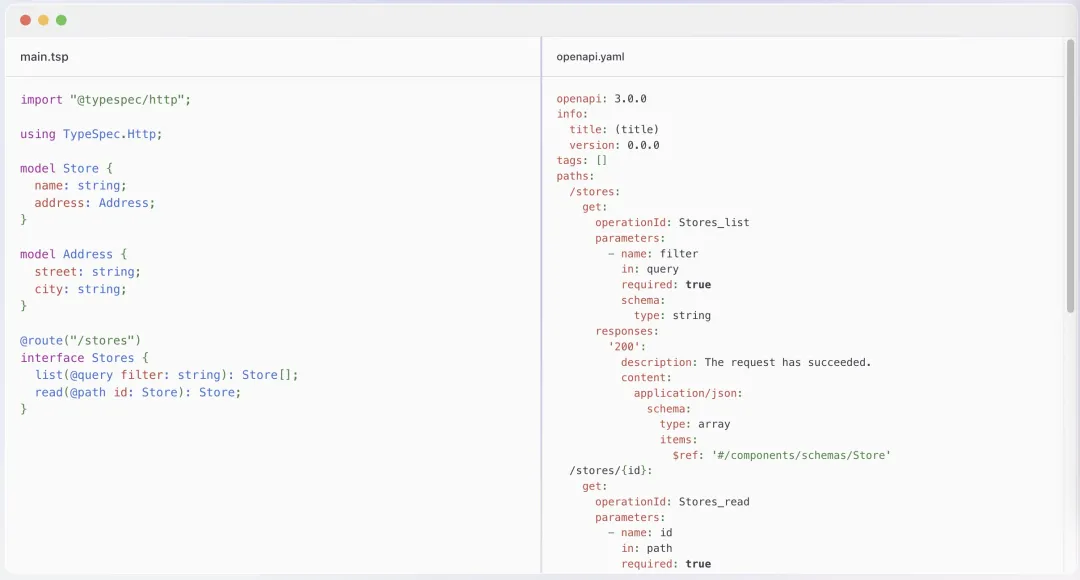The height and width of the screenshot is (580, 1080).
Task: Click the openapi: 3.0.0 version line
Action: (601, 99)
